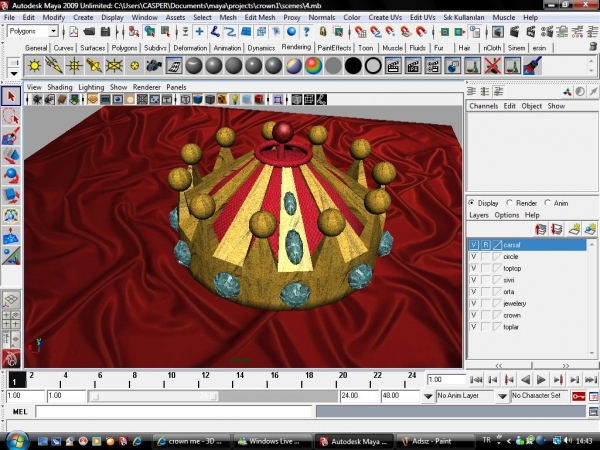Switch to the nCloth shelf tab
This screenshot has width=600, height=450.
click(x=492, y=48)
